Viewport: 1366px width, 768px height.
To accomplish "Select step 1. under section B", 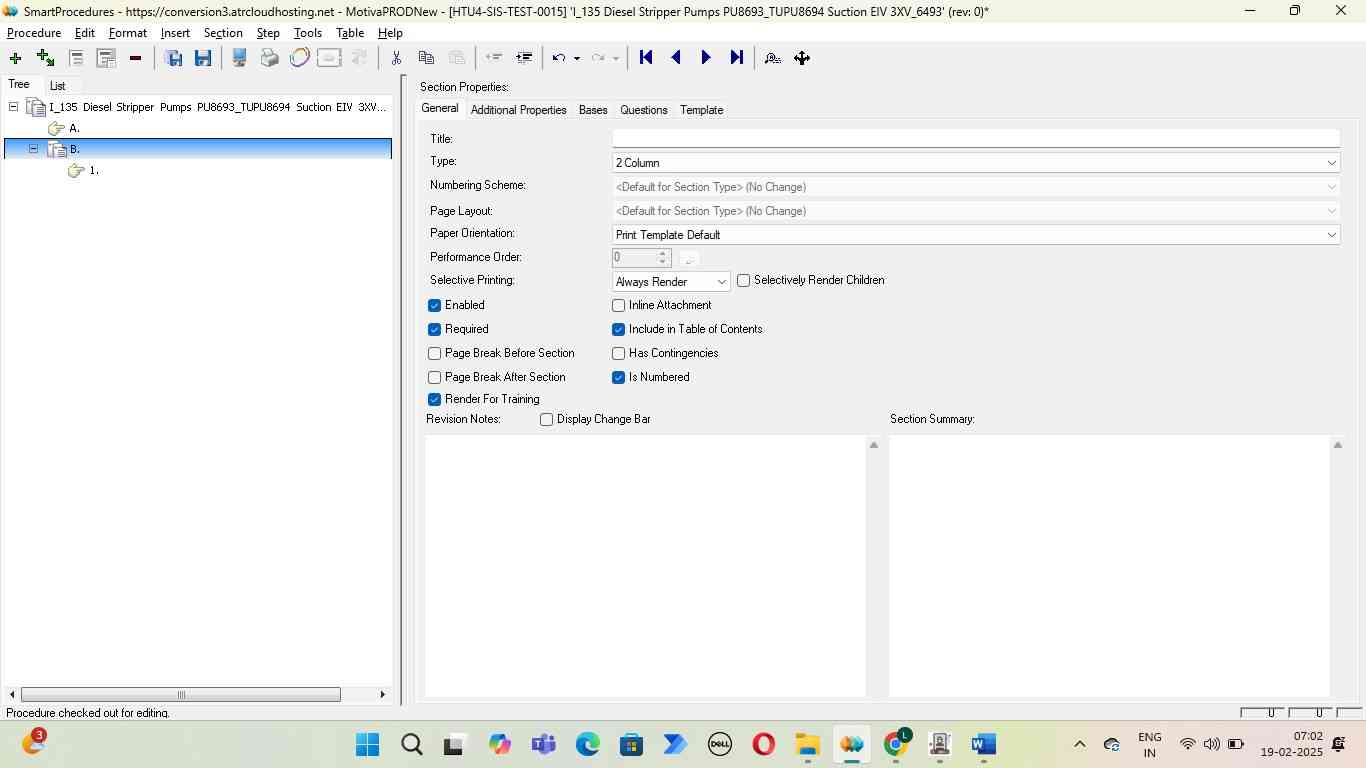I will [94, 170].
